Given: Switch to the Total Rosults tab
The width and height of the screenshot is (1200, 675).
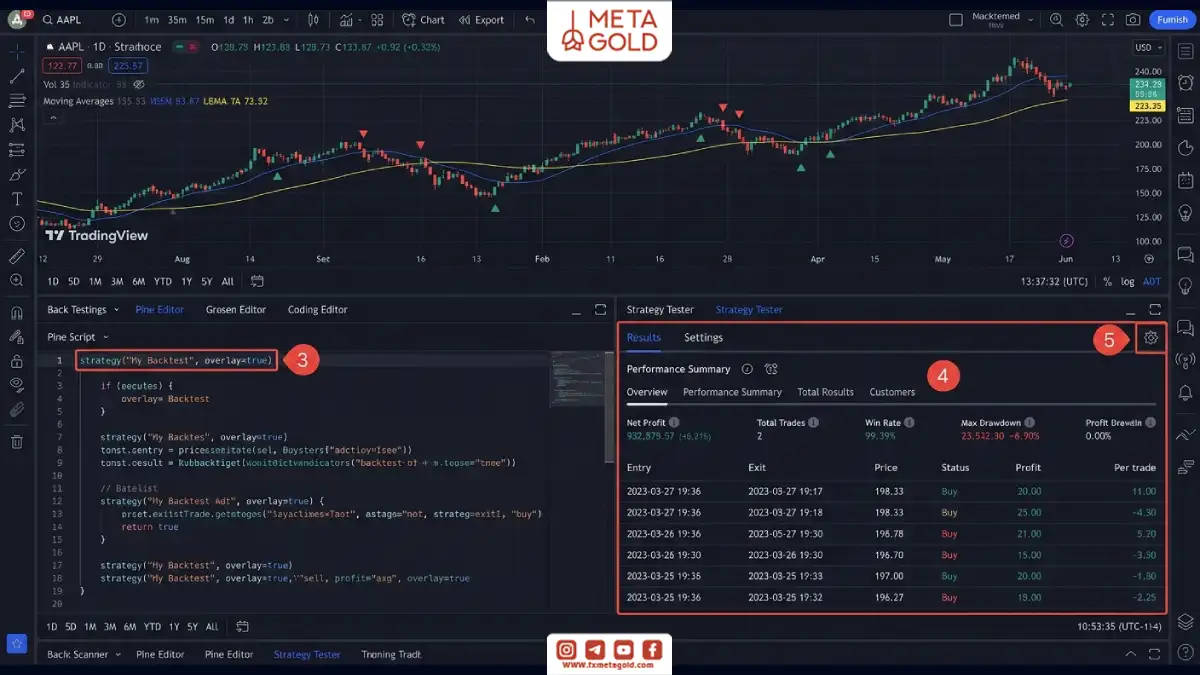Looking at the screenshot, I should click(825, 392).
